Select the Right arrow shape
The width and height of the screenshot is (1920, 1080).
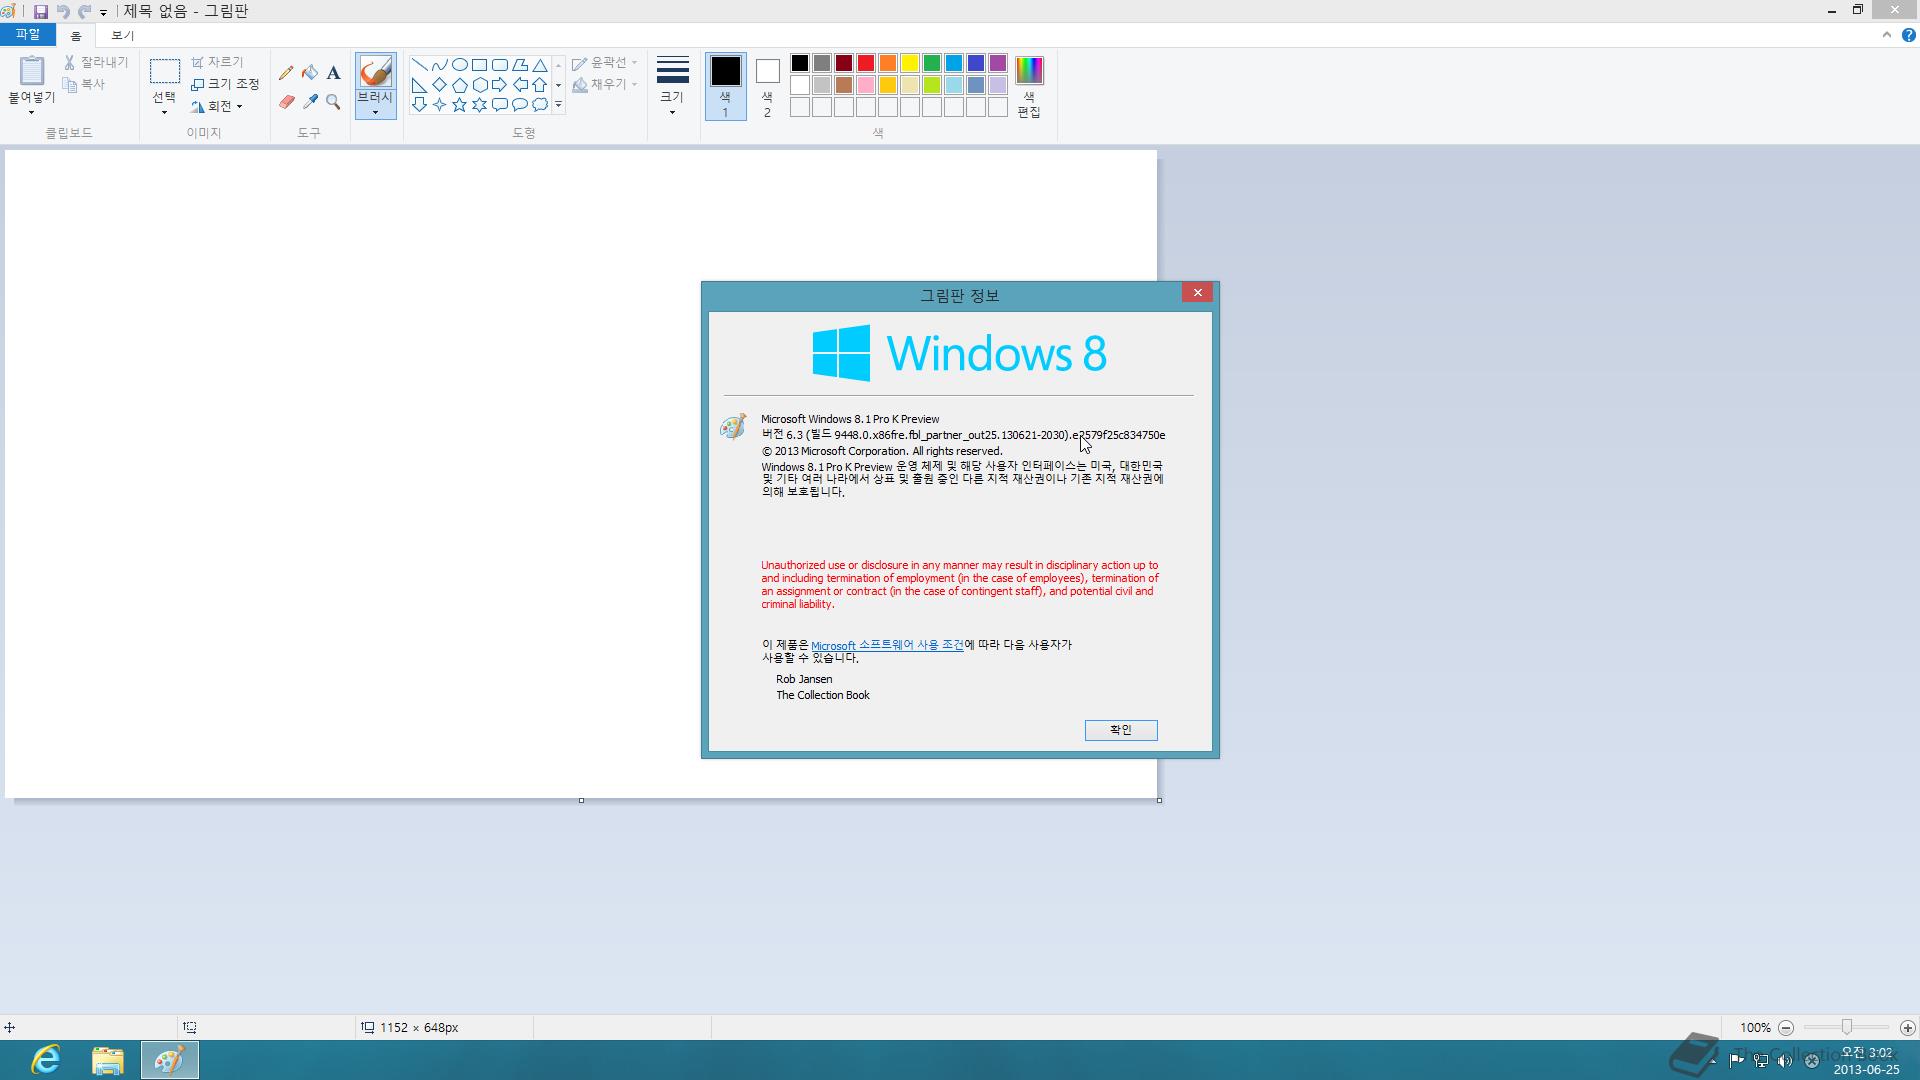pyautogui.click(x=499, y=84)
